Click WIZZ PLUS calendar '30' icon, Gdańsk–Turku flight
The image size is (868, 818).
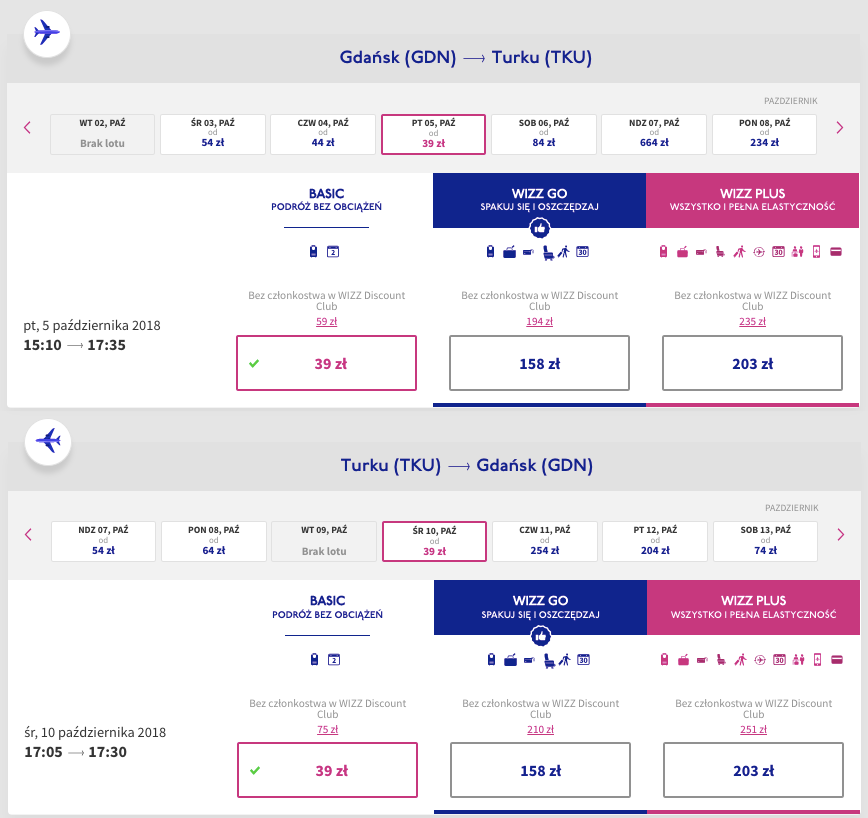tap(778, 252)
